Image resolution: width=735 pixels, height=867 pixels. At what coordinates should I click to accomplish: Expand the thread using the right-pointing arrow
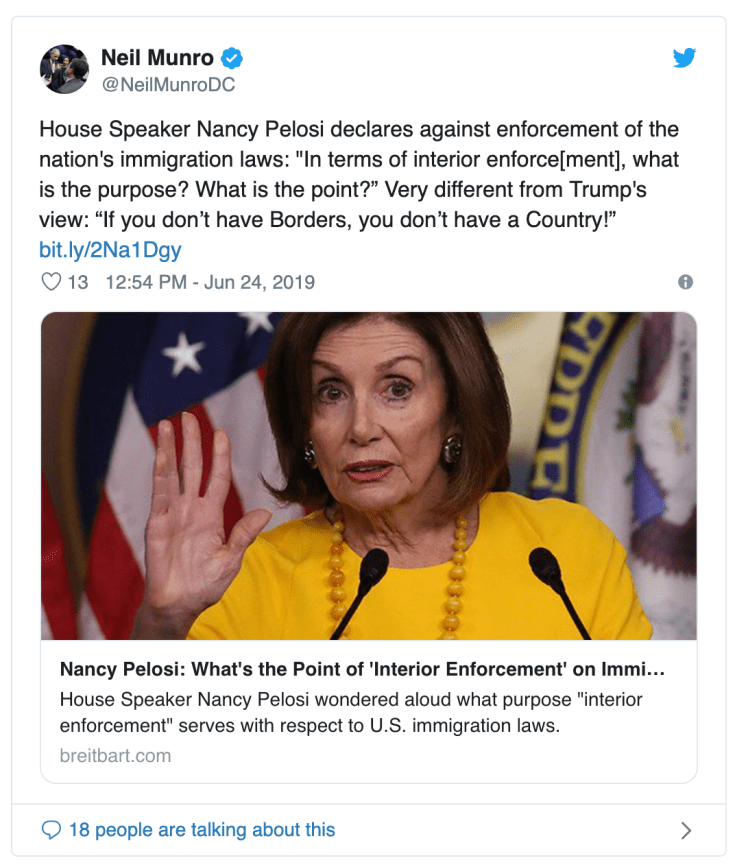pyautogui.click(x=685, y=829)
